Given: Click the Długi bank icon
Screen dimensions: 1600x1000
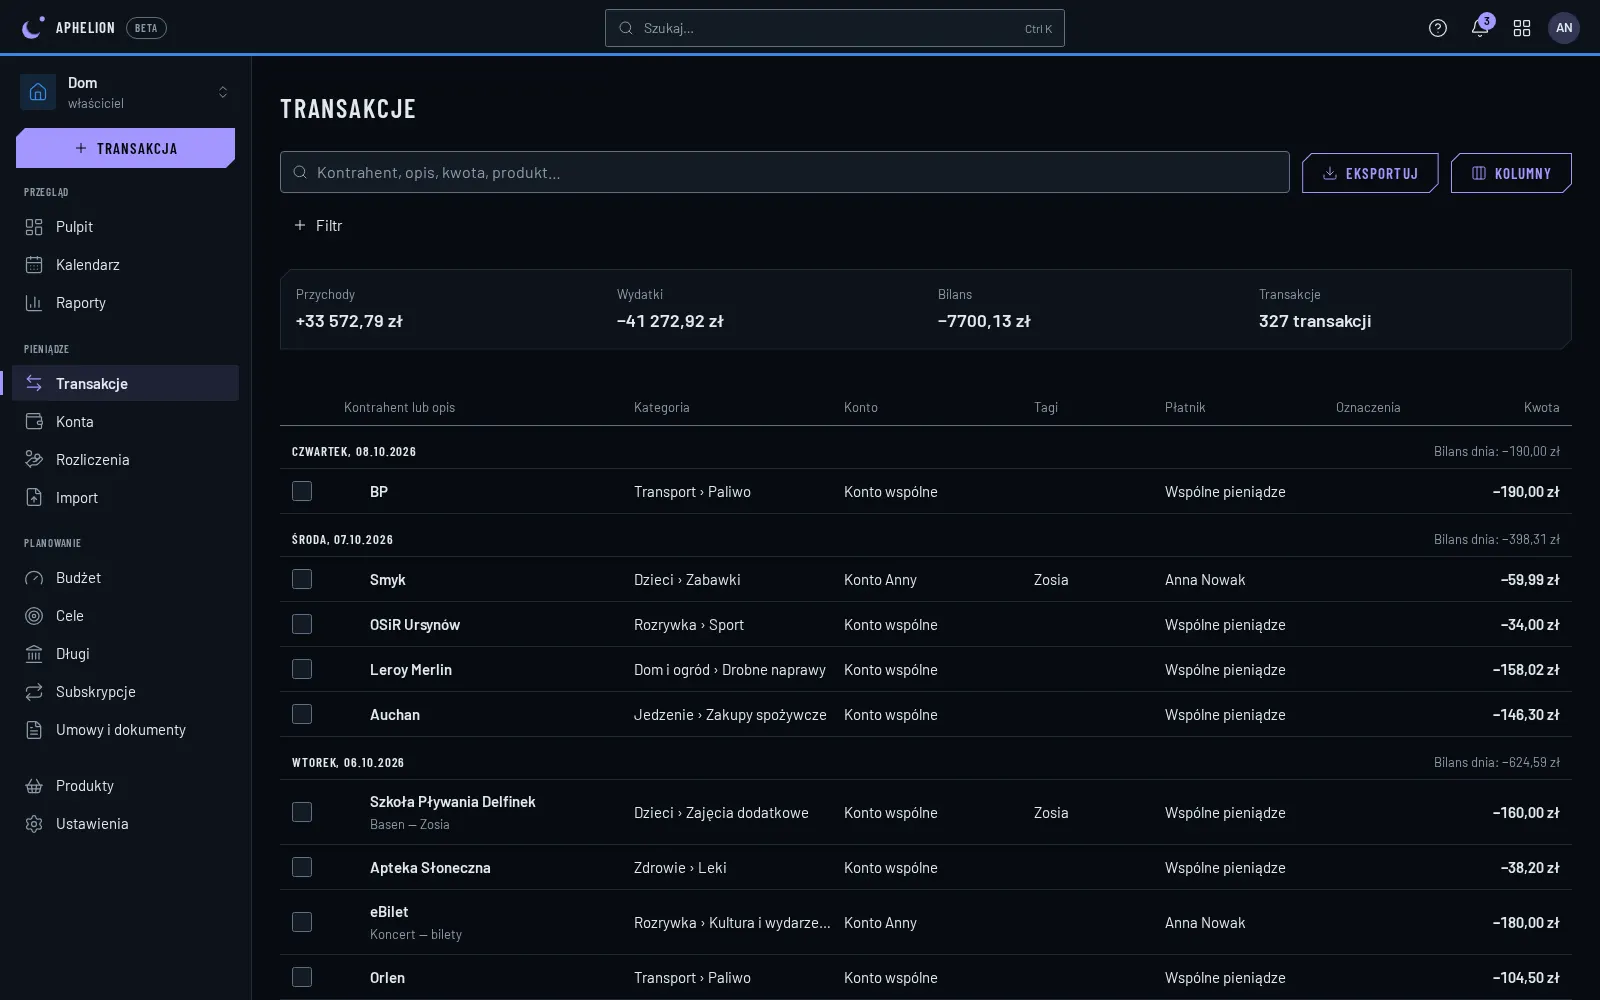Looking at the screenshot, I should [34, 654].
